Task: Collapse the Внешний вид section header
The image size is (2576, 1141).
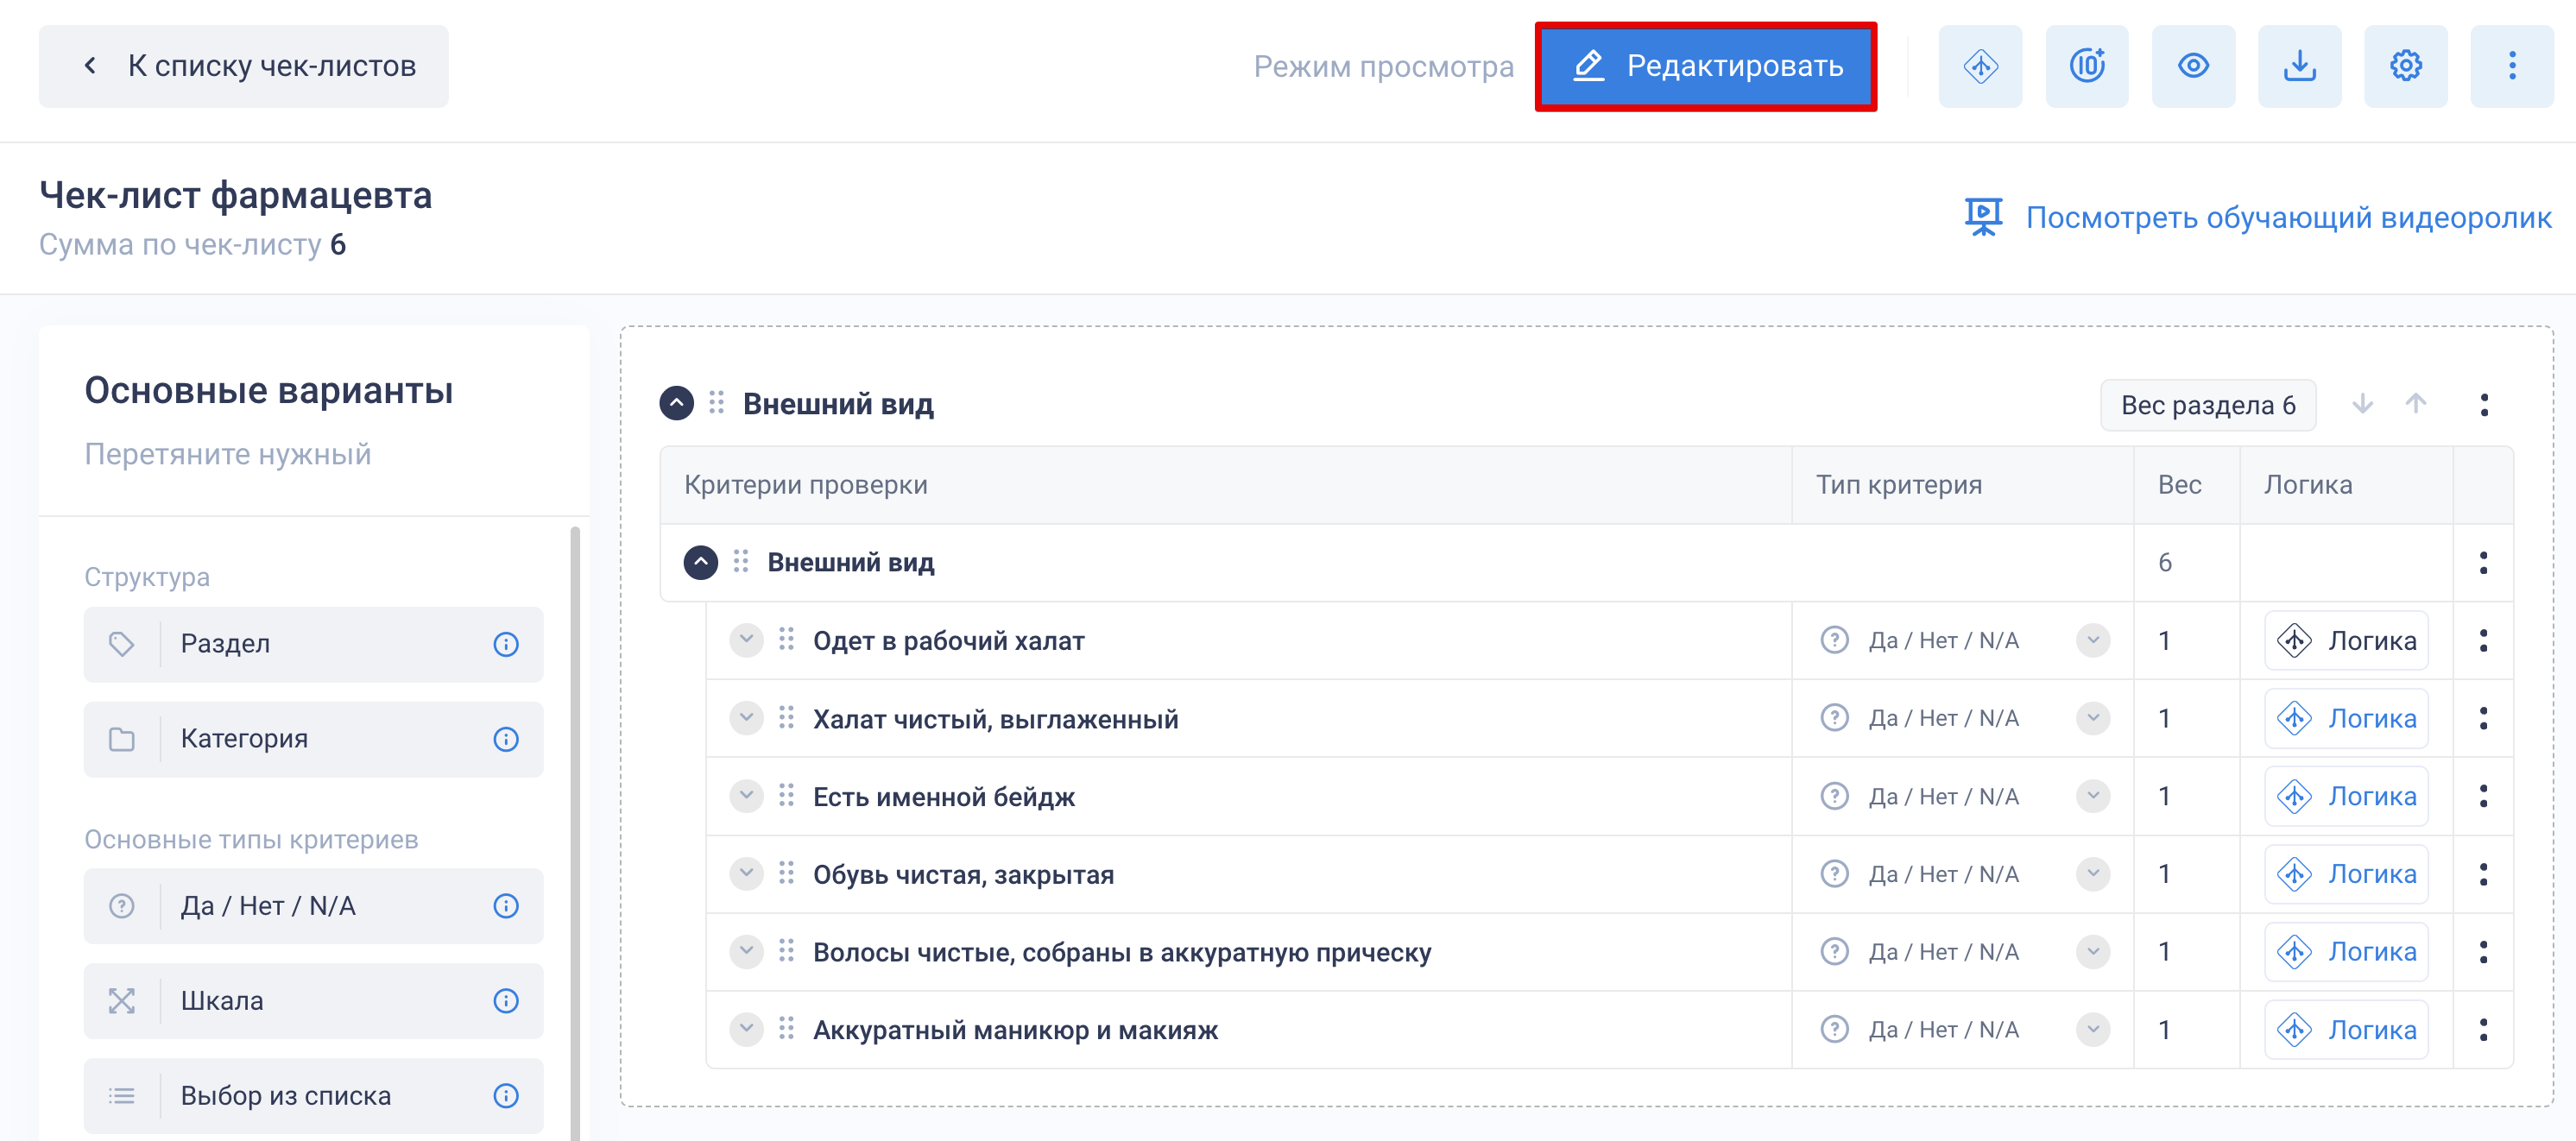Action: click(x=677, y=403)
